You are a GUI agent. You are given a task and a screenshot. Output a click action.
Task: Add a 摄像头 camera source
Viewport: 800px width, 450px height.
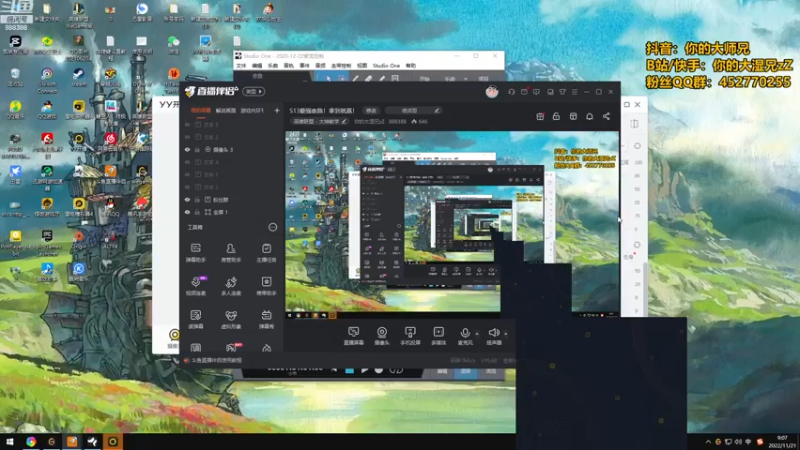pyautogui.click(x=382, y=336)
